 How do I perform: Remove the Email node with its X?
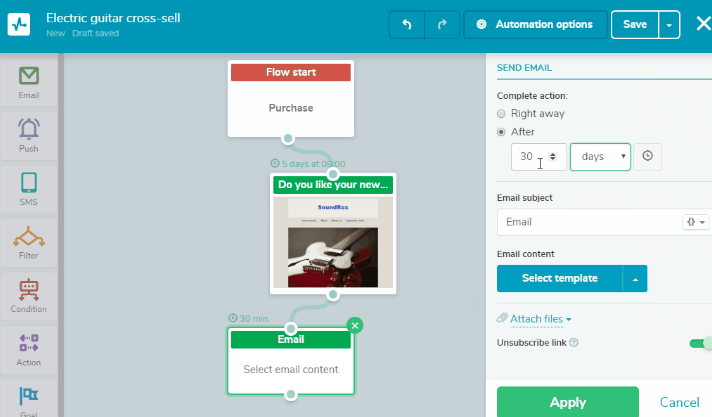[x=355, y=325]
